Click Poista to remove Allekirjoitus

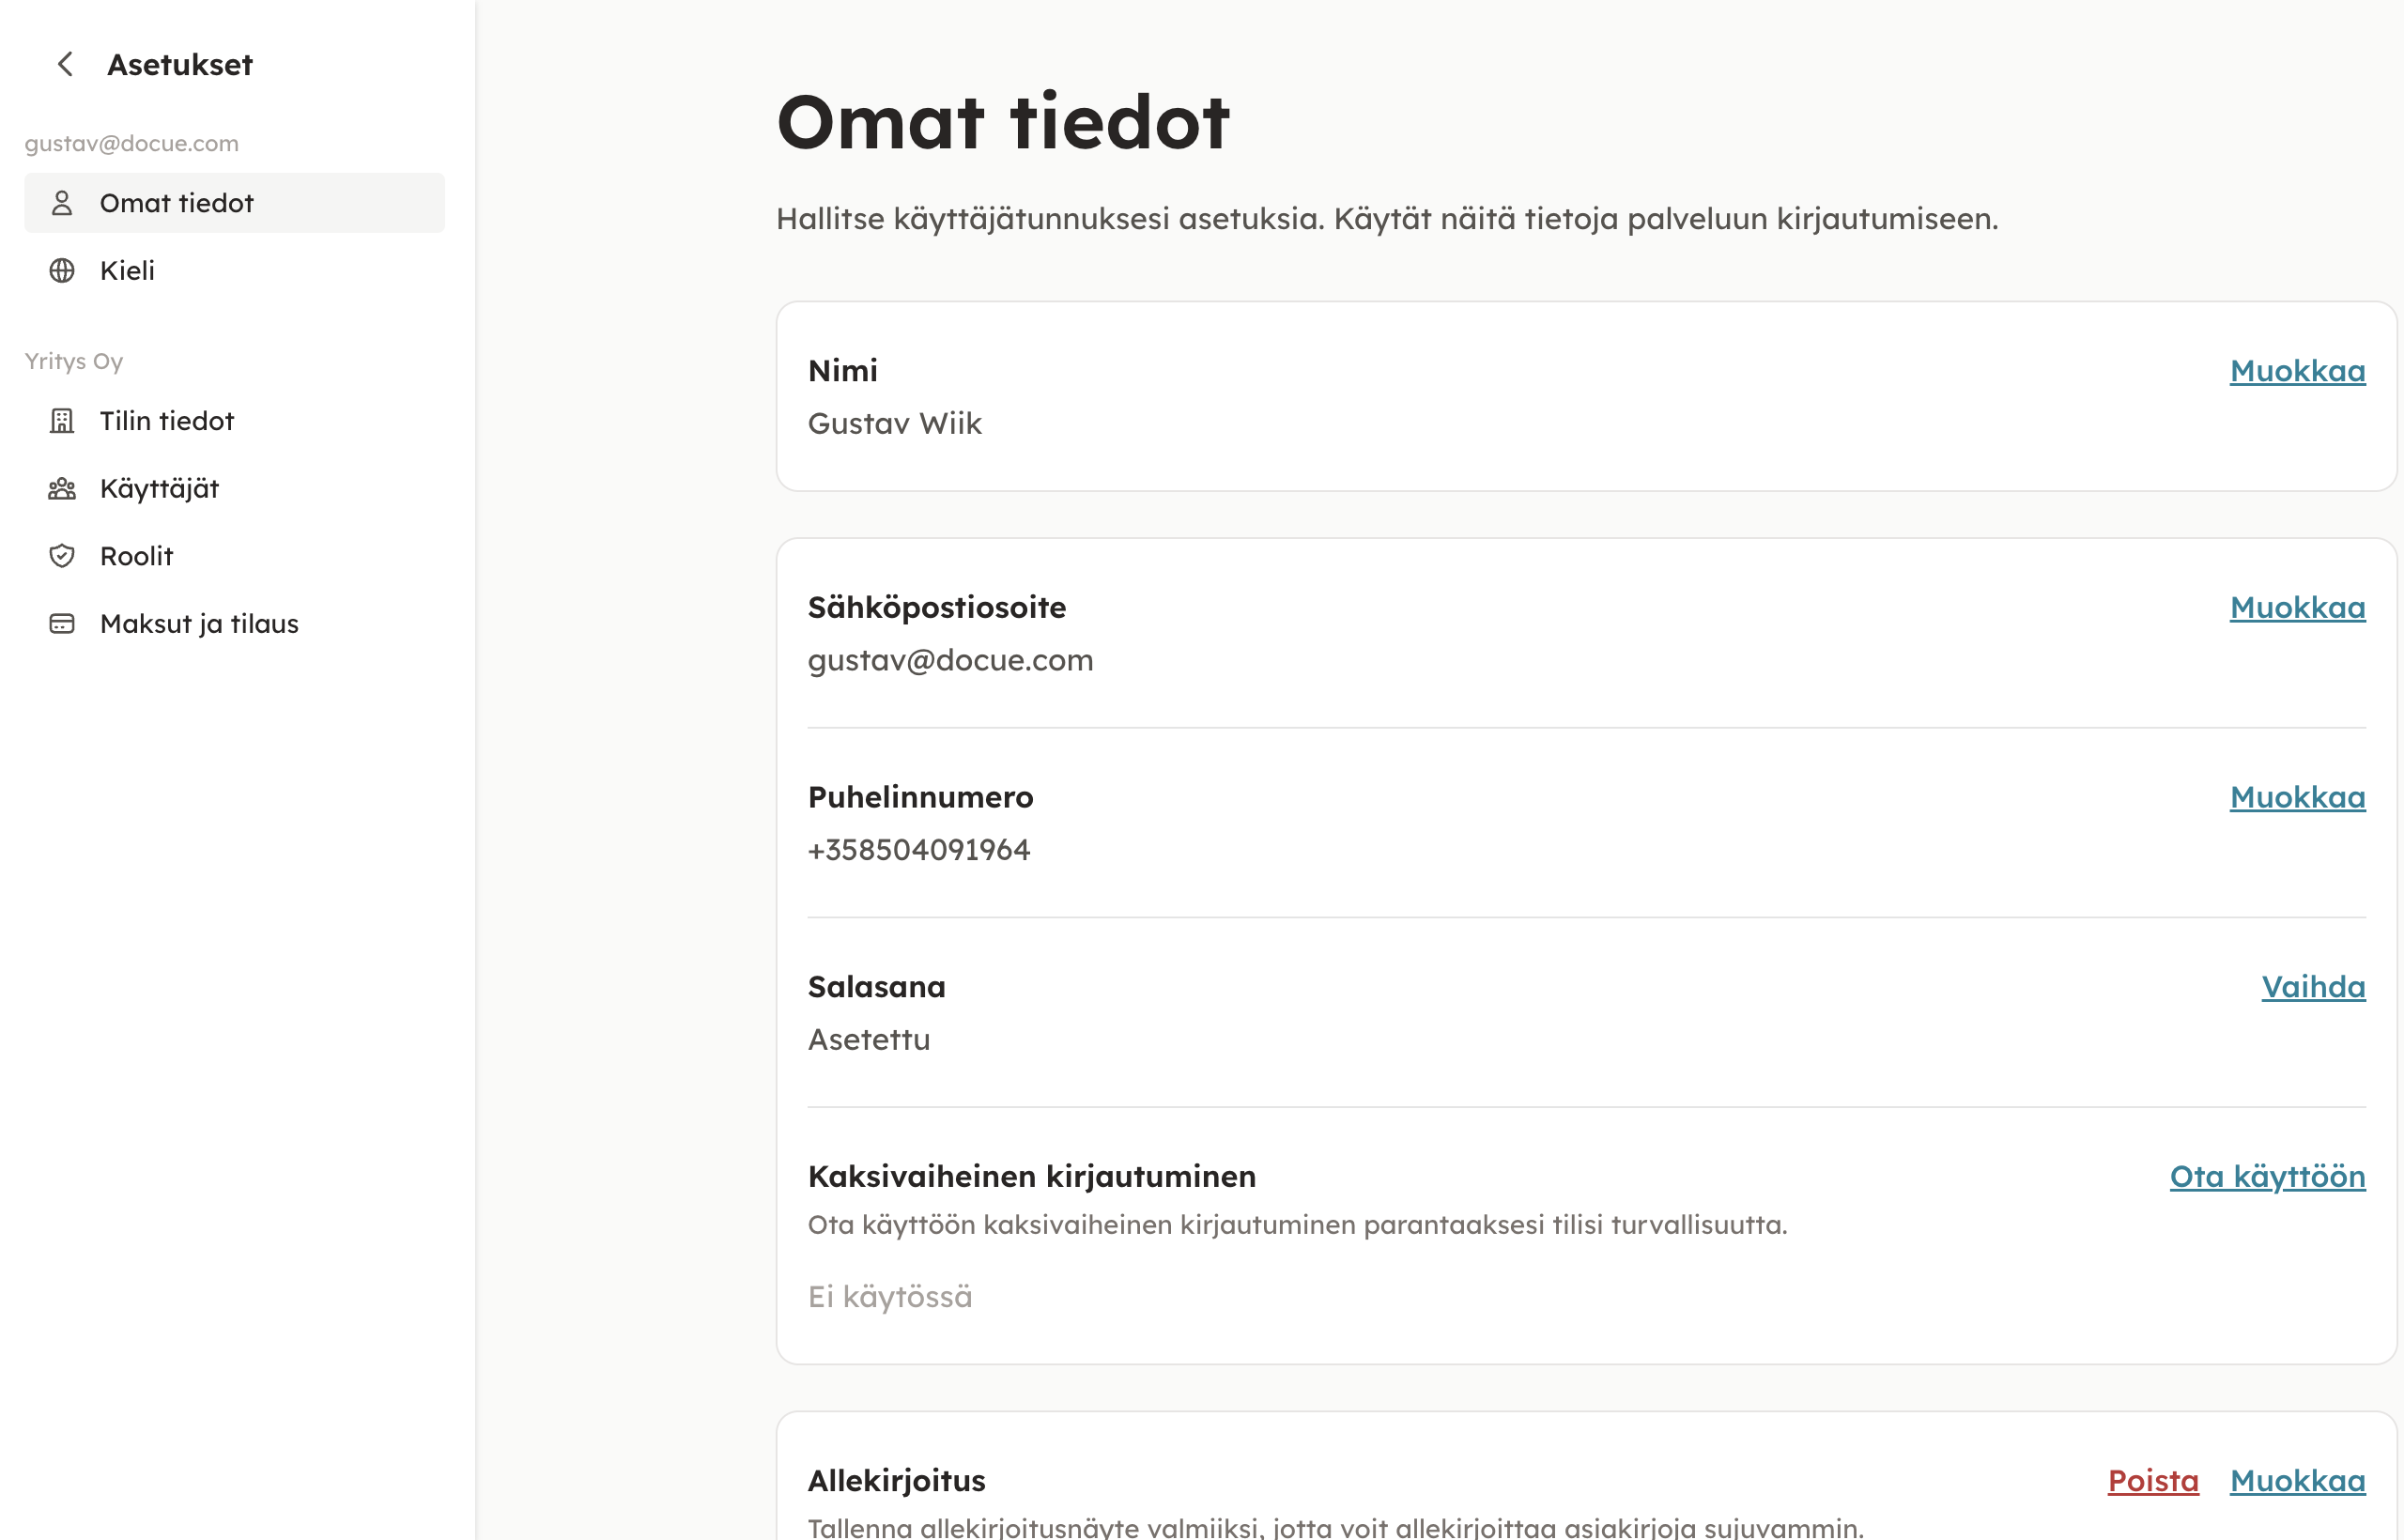(2153, 1481)
